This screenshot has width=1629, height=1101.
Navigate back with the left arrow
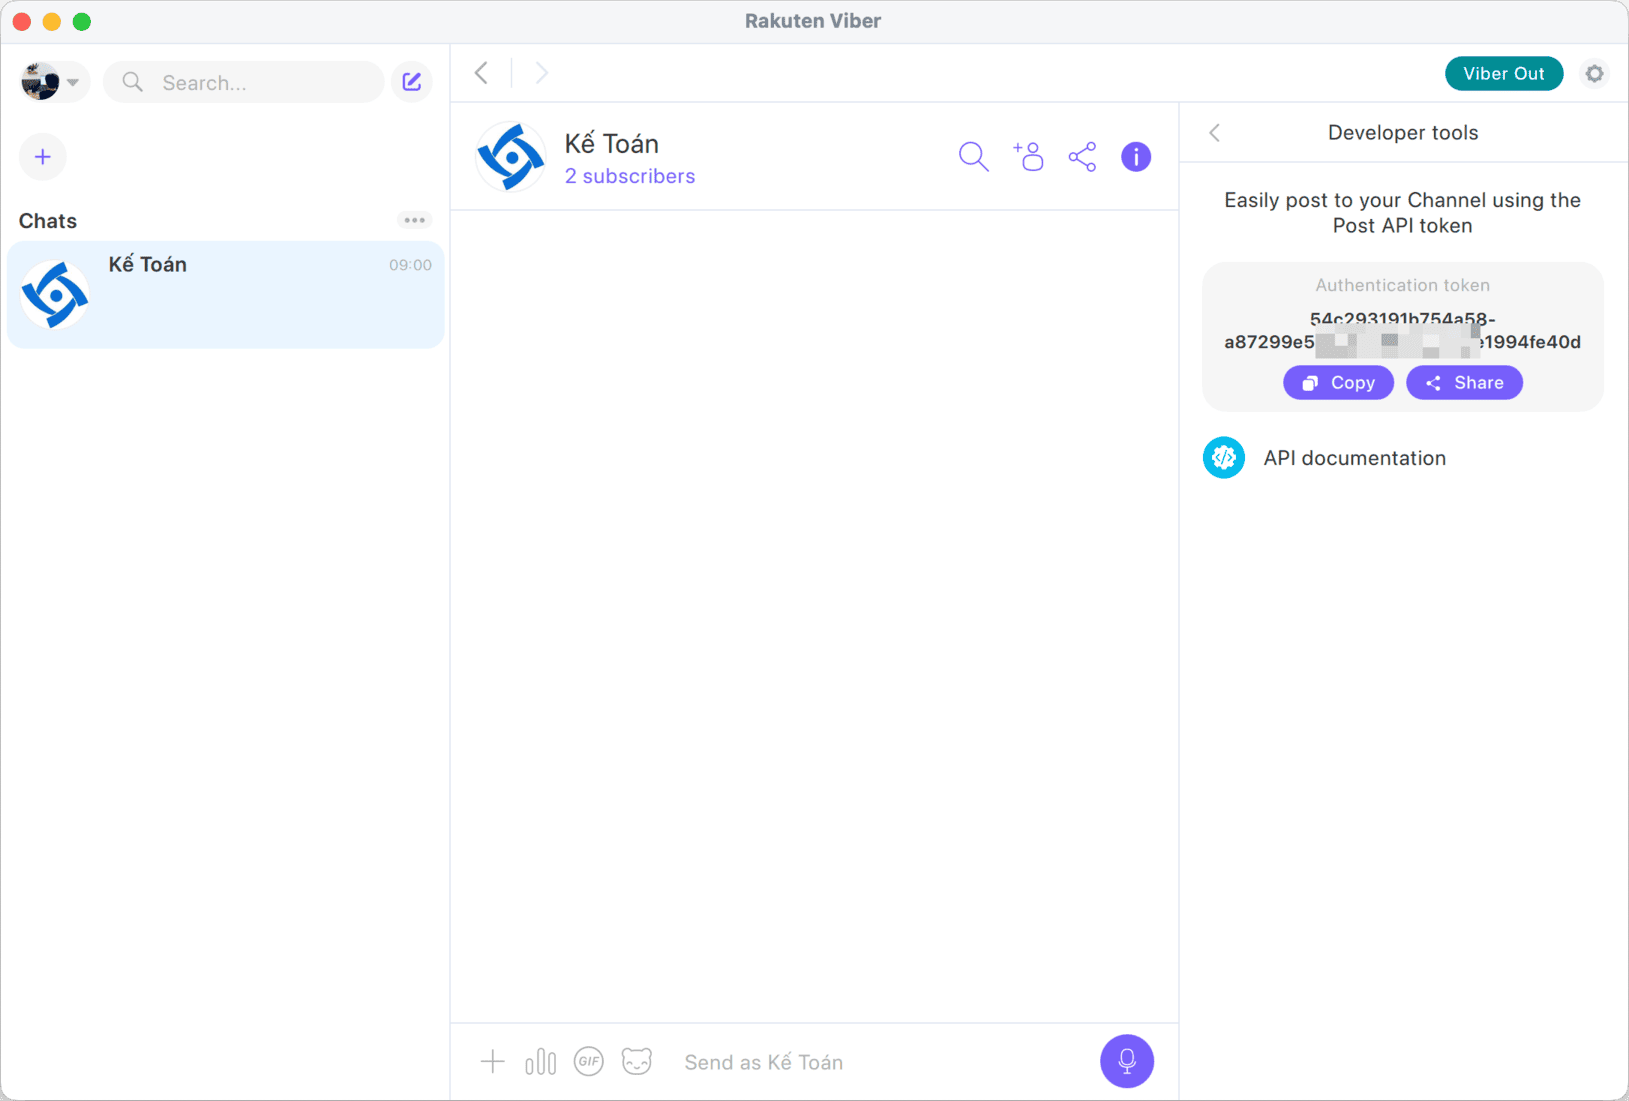[x=482, y=73]
